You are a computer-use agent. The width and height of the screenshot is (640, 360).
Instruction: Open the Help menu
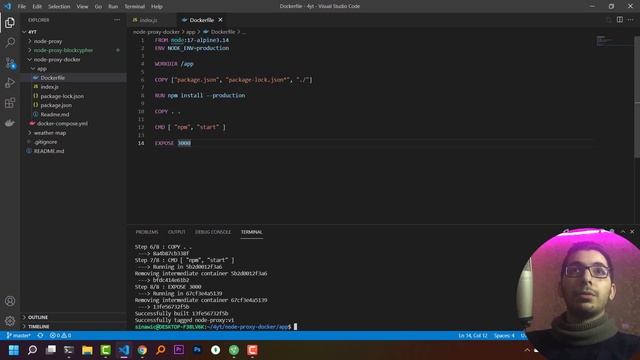pos(157,7)
